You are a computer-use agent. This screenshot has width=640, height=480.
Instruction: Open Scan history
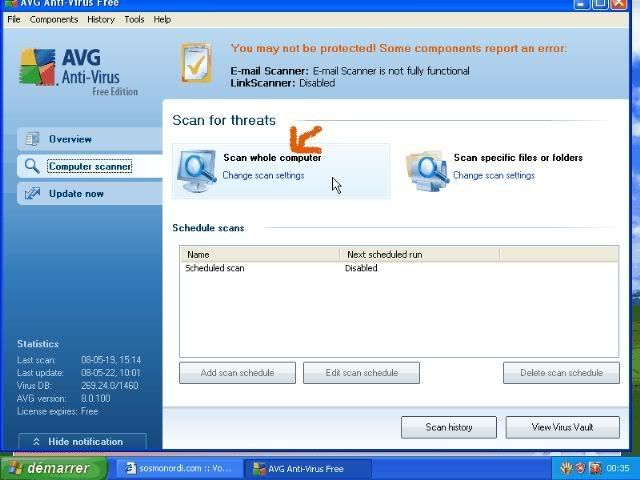click(x=449, y=427)
